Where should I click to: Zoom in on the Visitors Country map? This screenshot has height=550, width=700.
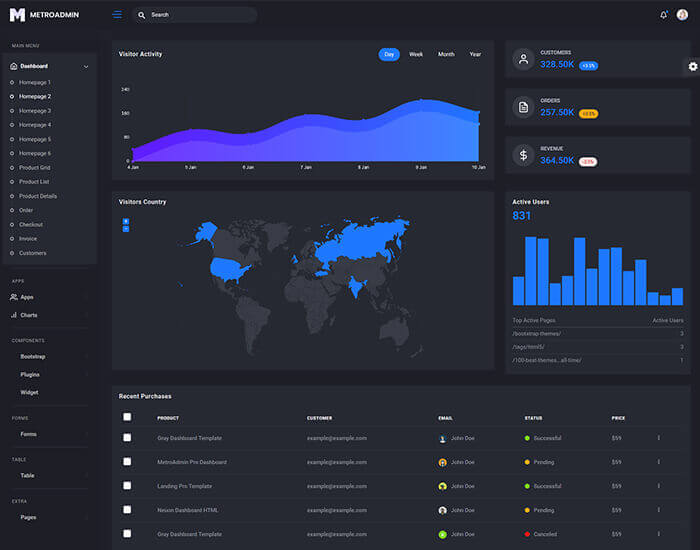pyautogui.click(x=126, y=221)
